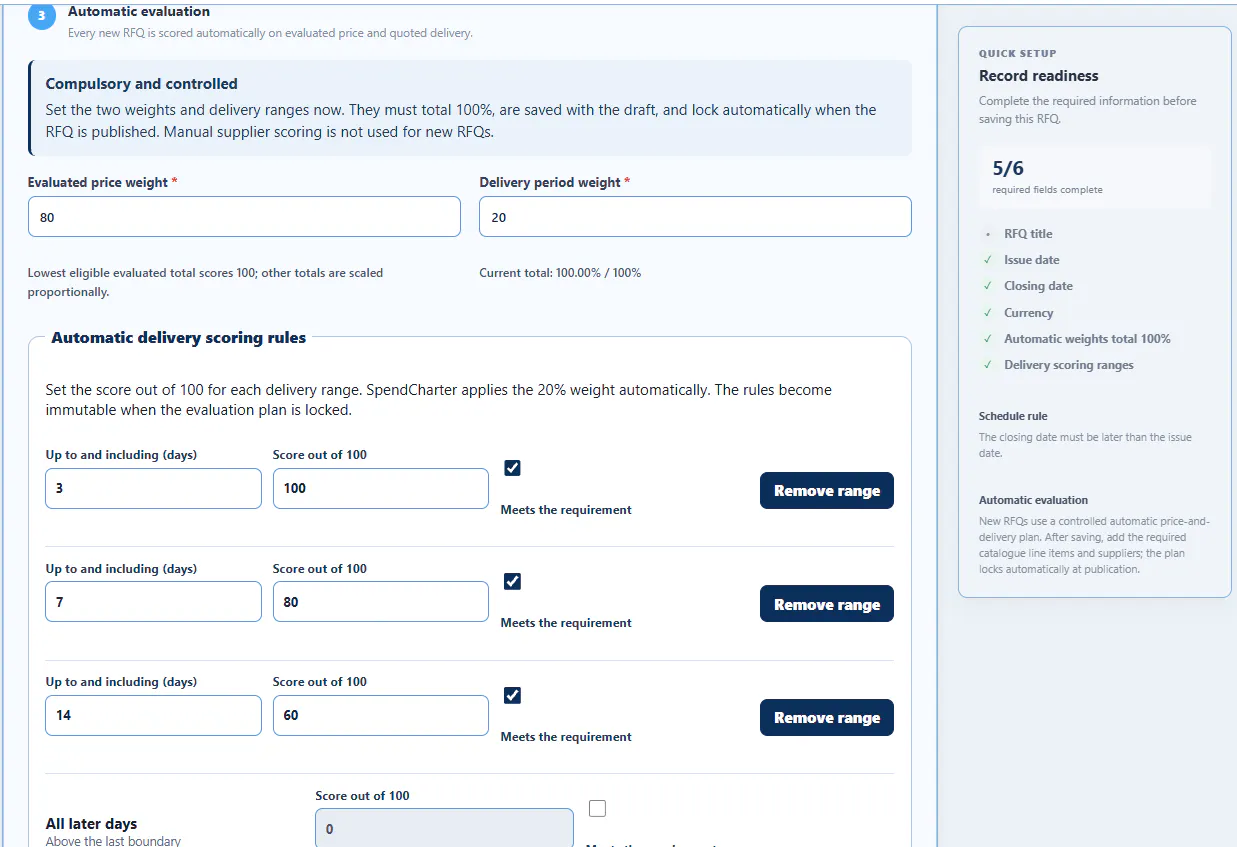1237x847 pixels.
Task: Untick Meets the requirement for 3-day range
Action: coord(513,468)
